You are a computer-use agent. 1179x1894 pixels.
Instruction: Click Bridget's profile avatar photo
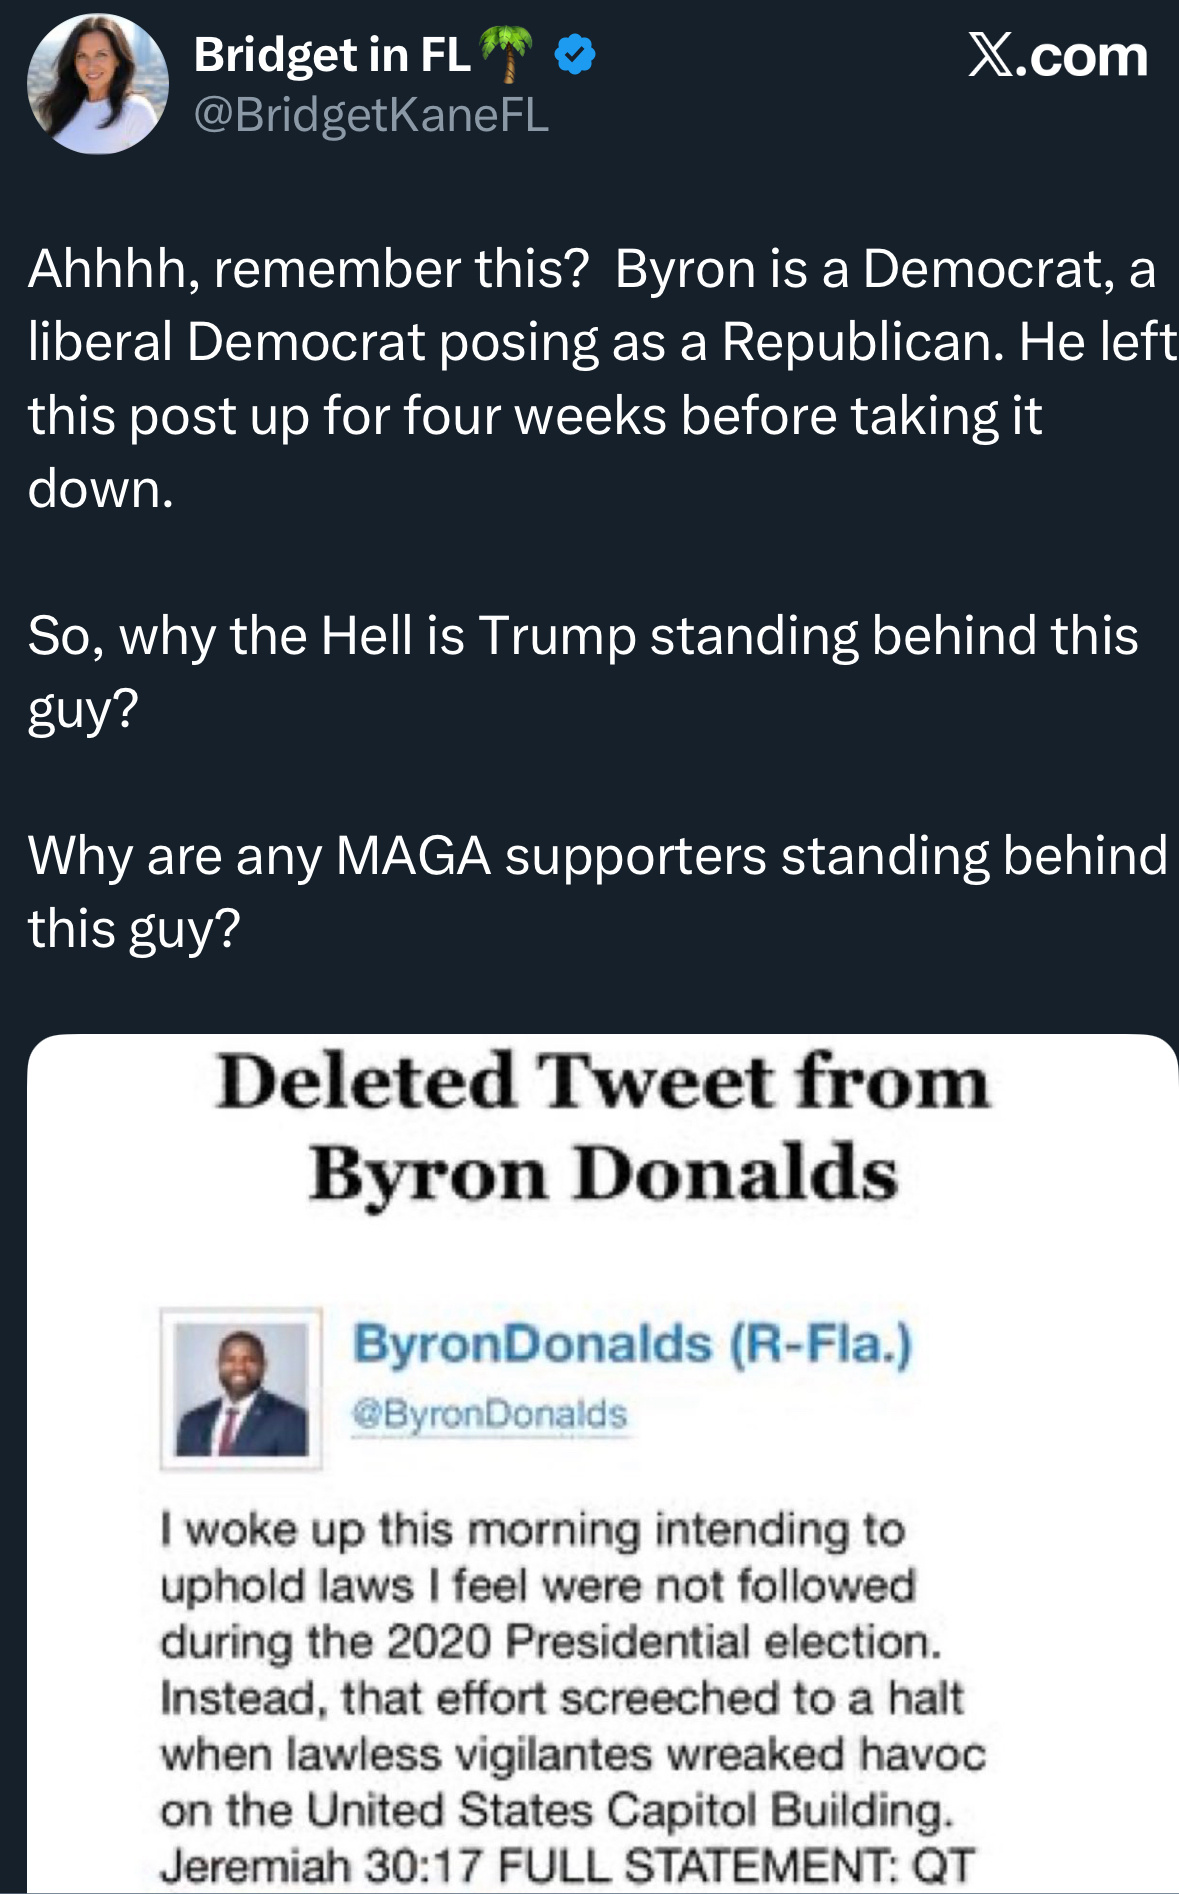click(97, 84)
